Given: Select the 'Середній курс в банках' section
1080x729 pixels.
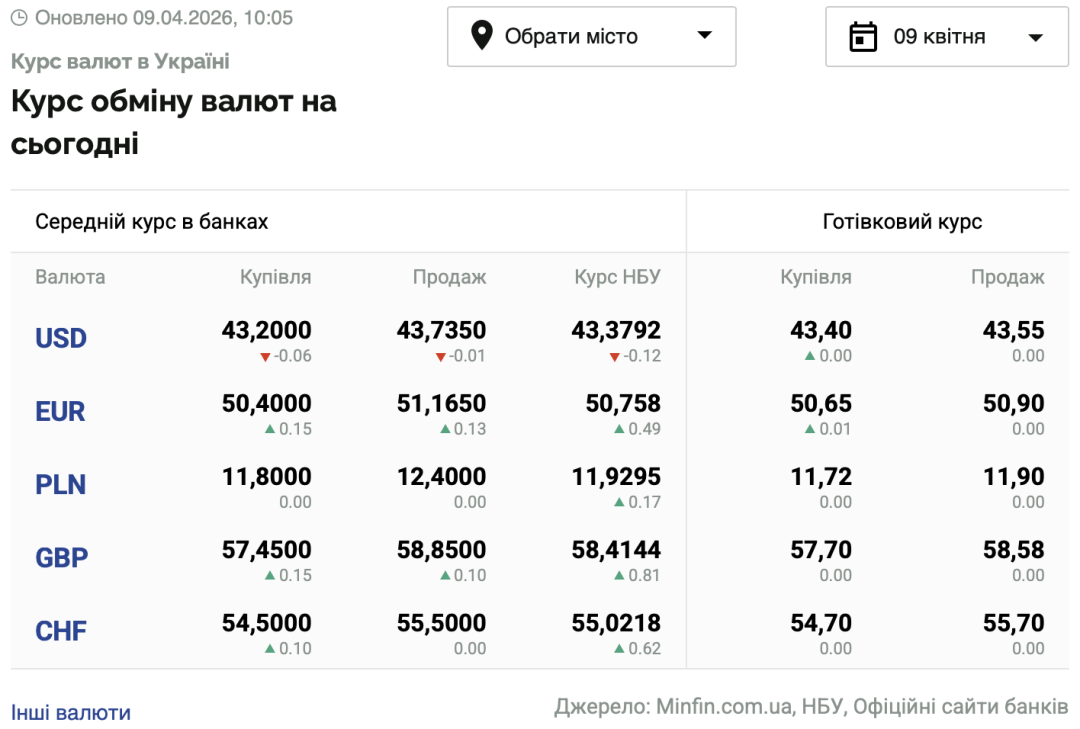Looking at the screenshot, I should pos(151,221).
